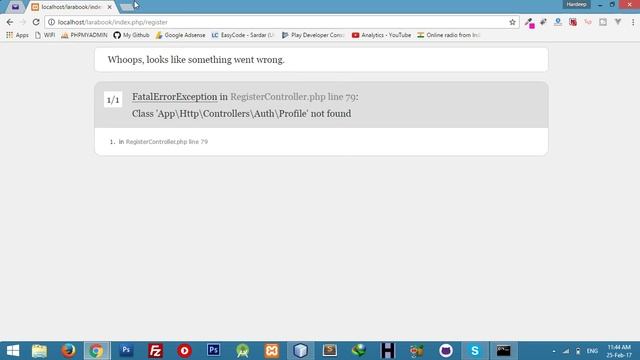This screenshot has width=640, height=360.
Task: Switch to Chrome in the taskbar
Action: coord(97,351)
